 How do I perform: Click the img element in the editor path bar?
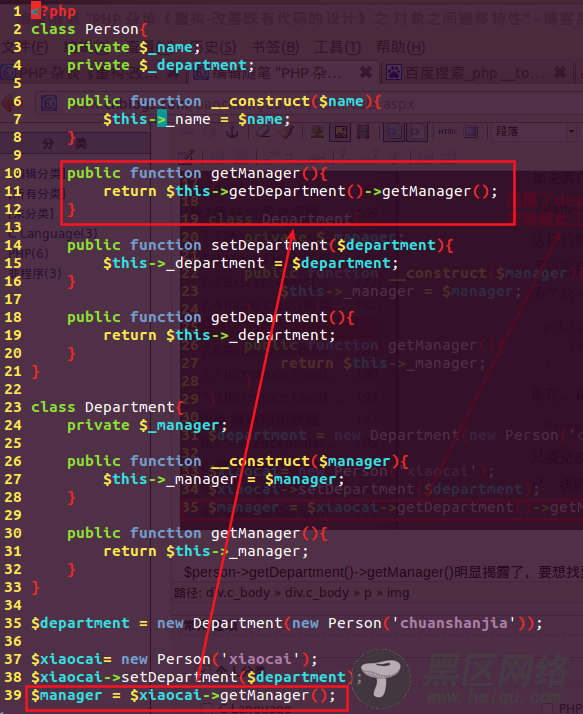(x=398, y=593)
